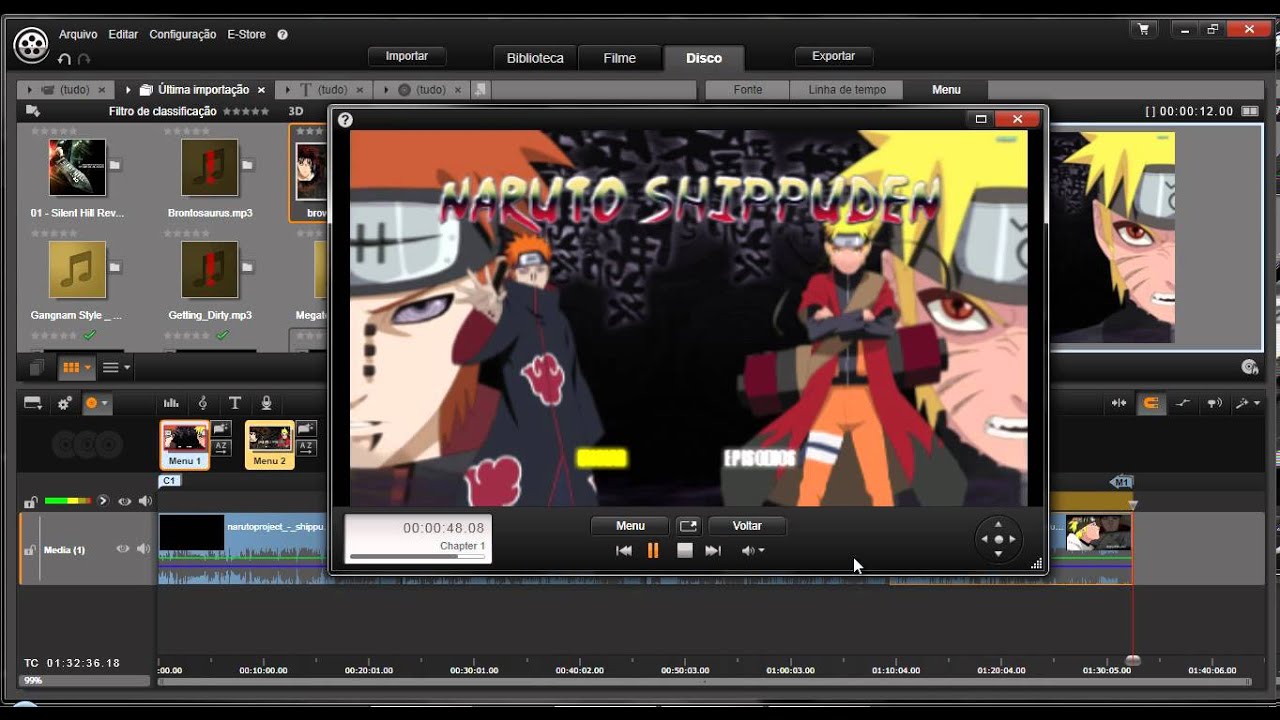Select the Menu 1 thumbnail
The image size is (1280, 720).
coord(185,445)
